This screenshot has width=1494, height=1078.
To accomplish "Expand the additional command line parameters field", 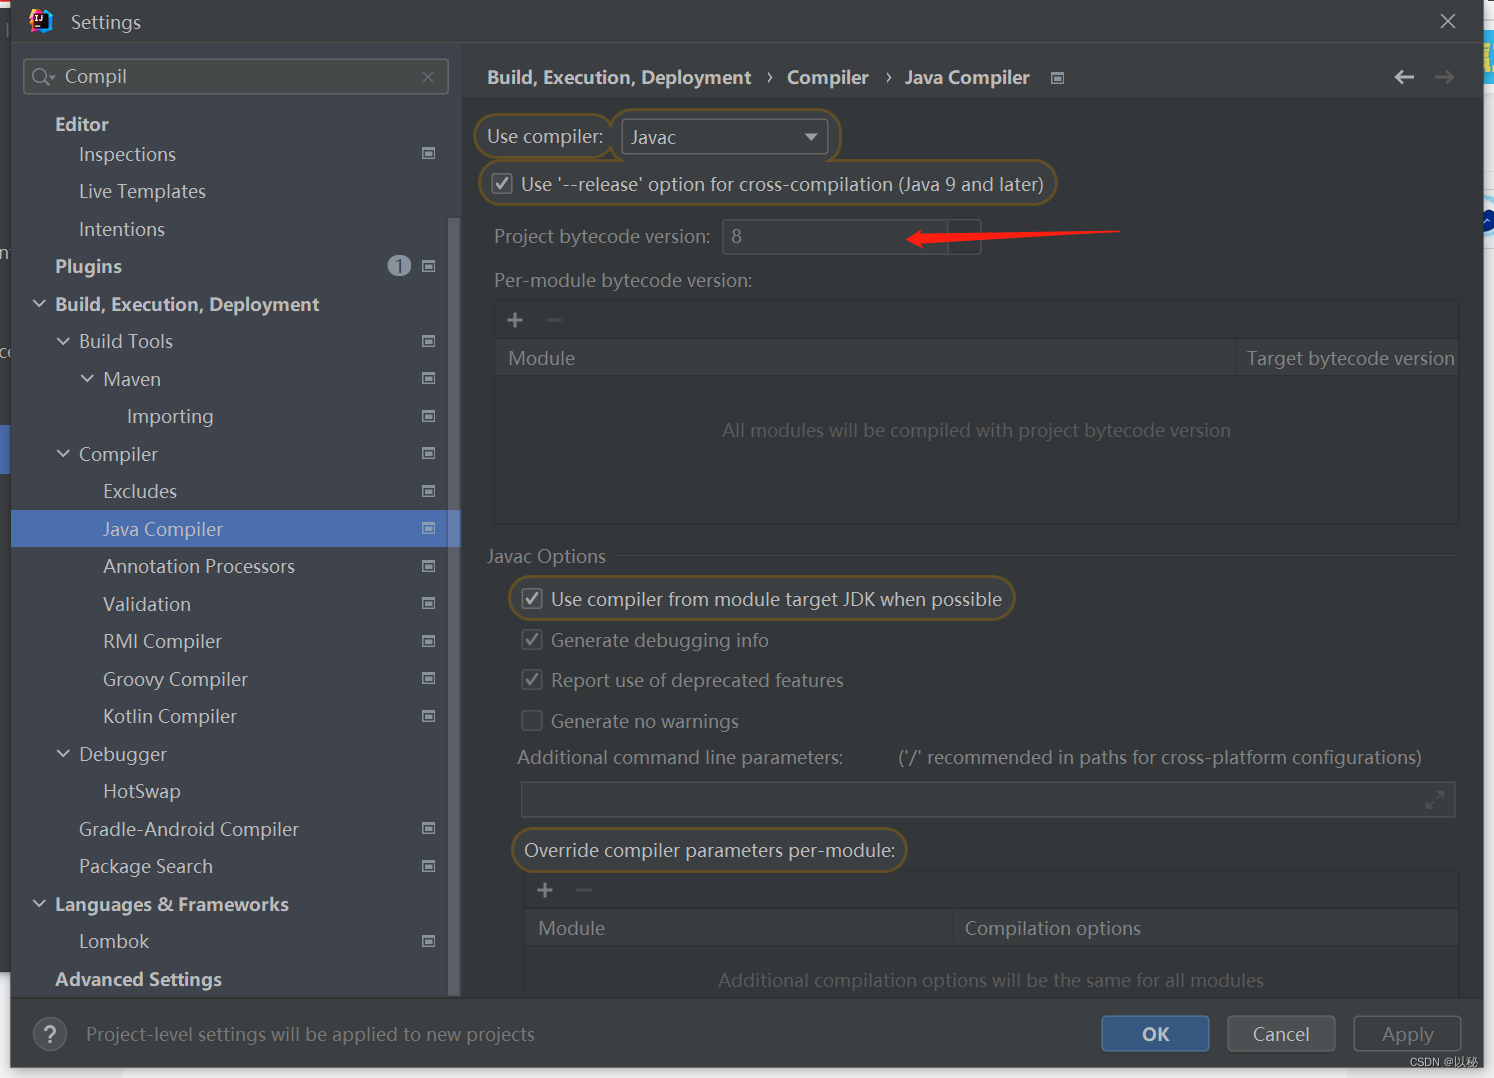I will (1435, 800).
